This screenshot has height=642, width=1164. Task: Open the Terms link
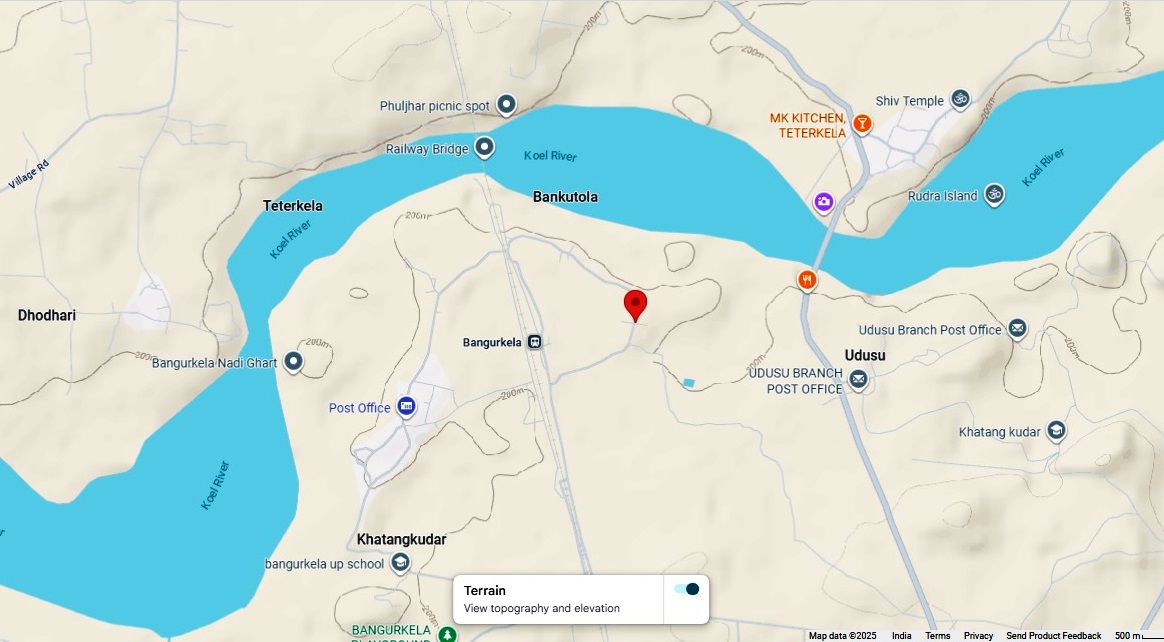tap(938, 636)
